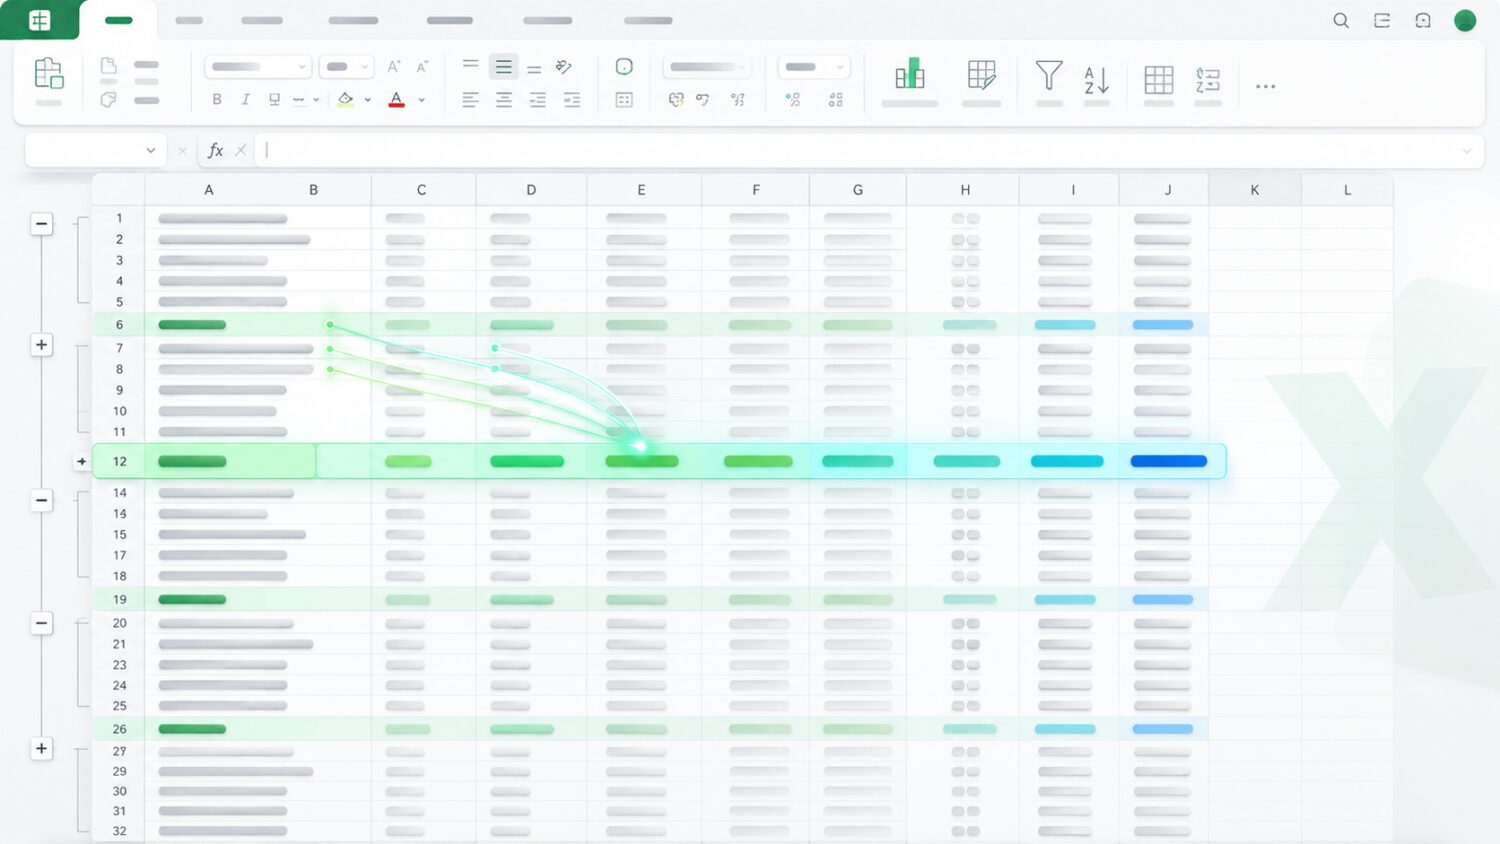Open search with magnifier icon
1500x844 pixels.
pos(1341,20)
